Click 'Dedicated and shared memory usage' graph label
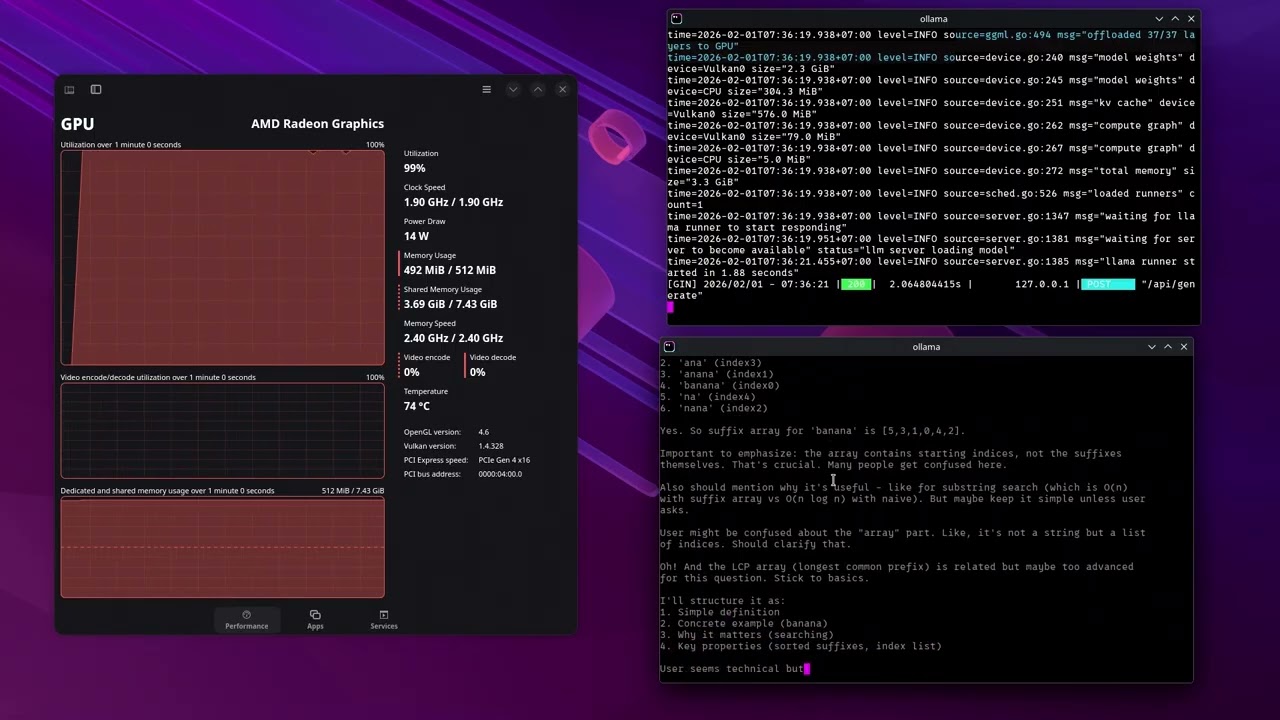This screenshot has height=720, width=1280. point(167,491)
